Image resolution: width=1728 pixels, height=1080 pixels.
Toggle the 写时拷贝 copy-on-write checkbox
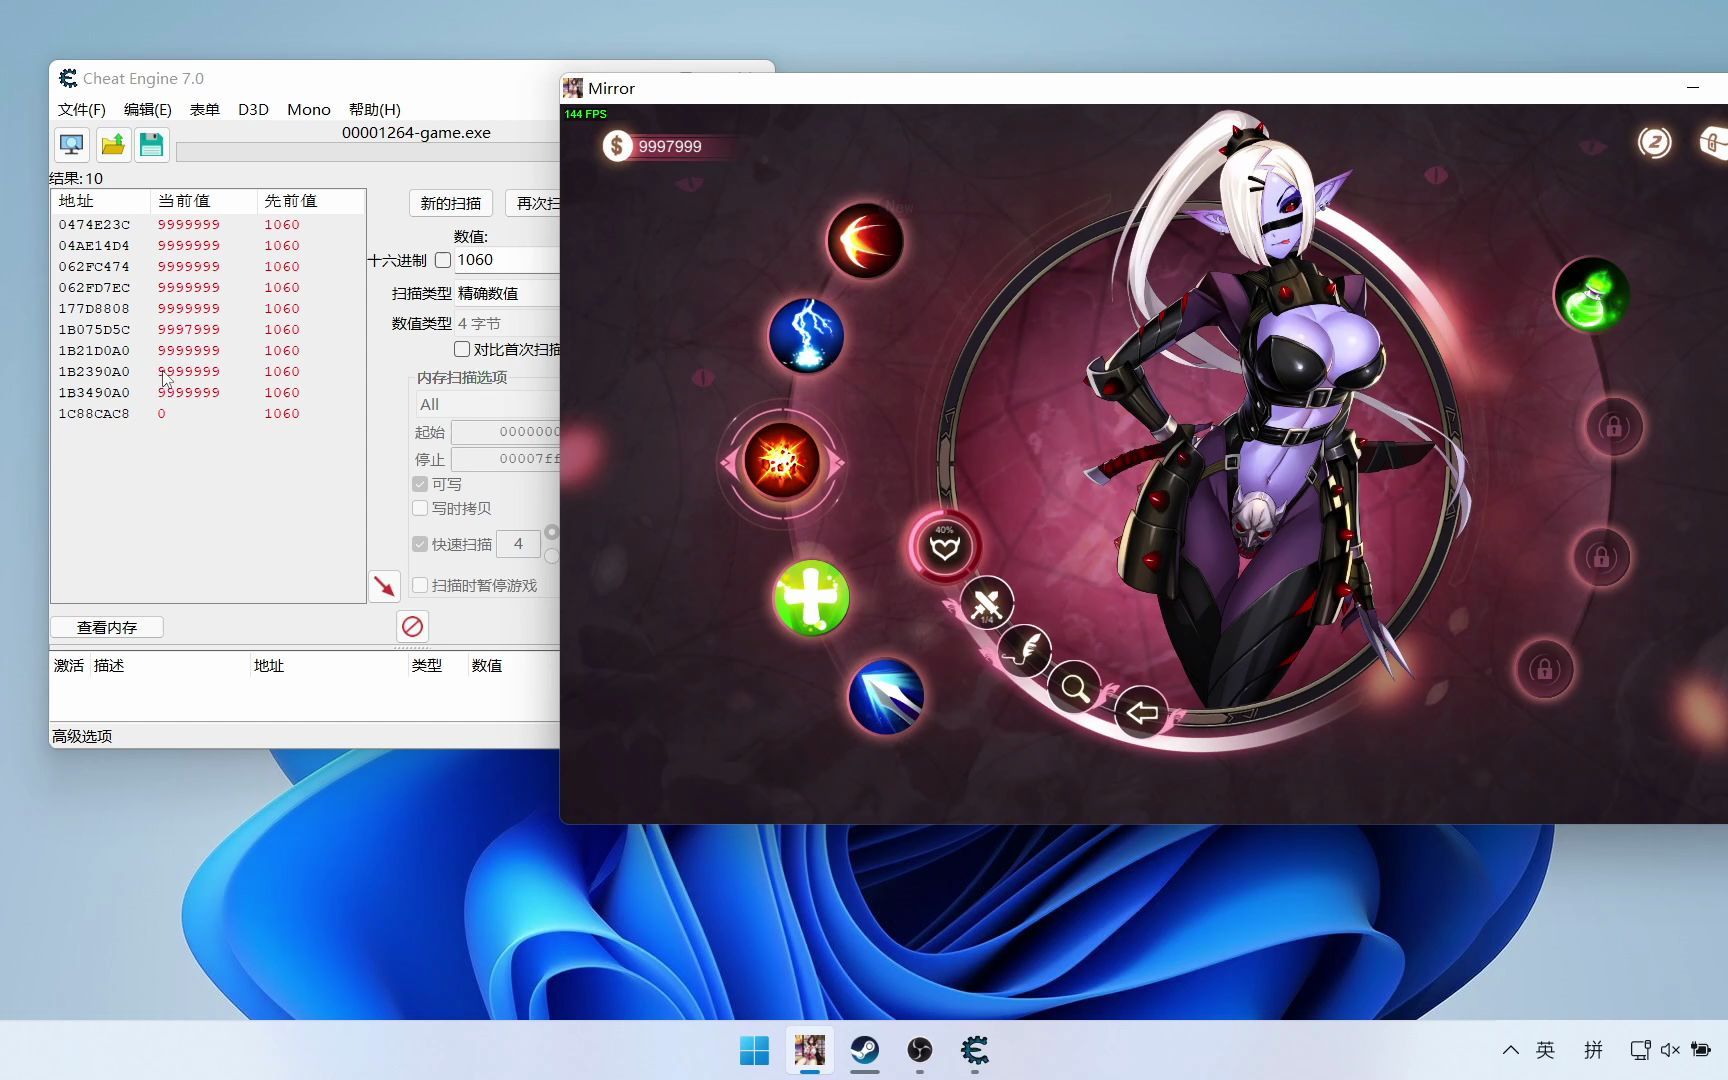(420, 508)
